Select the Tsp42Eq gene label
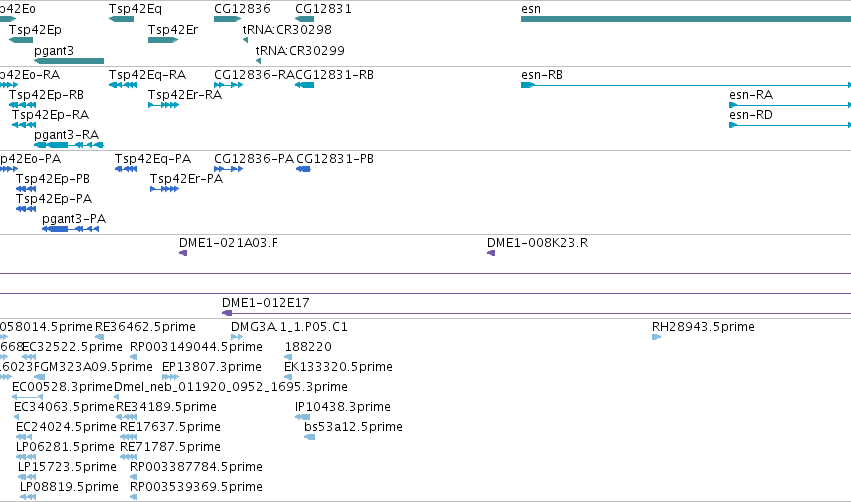This screenshot has width=851, height=502. (x=135, y=9)
